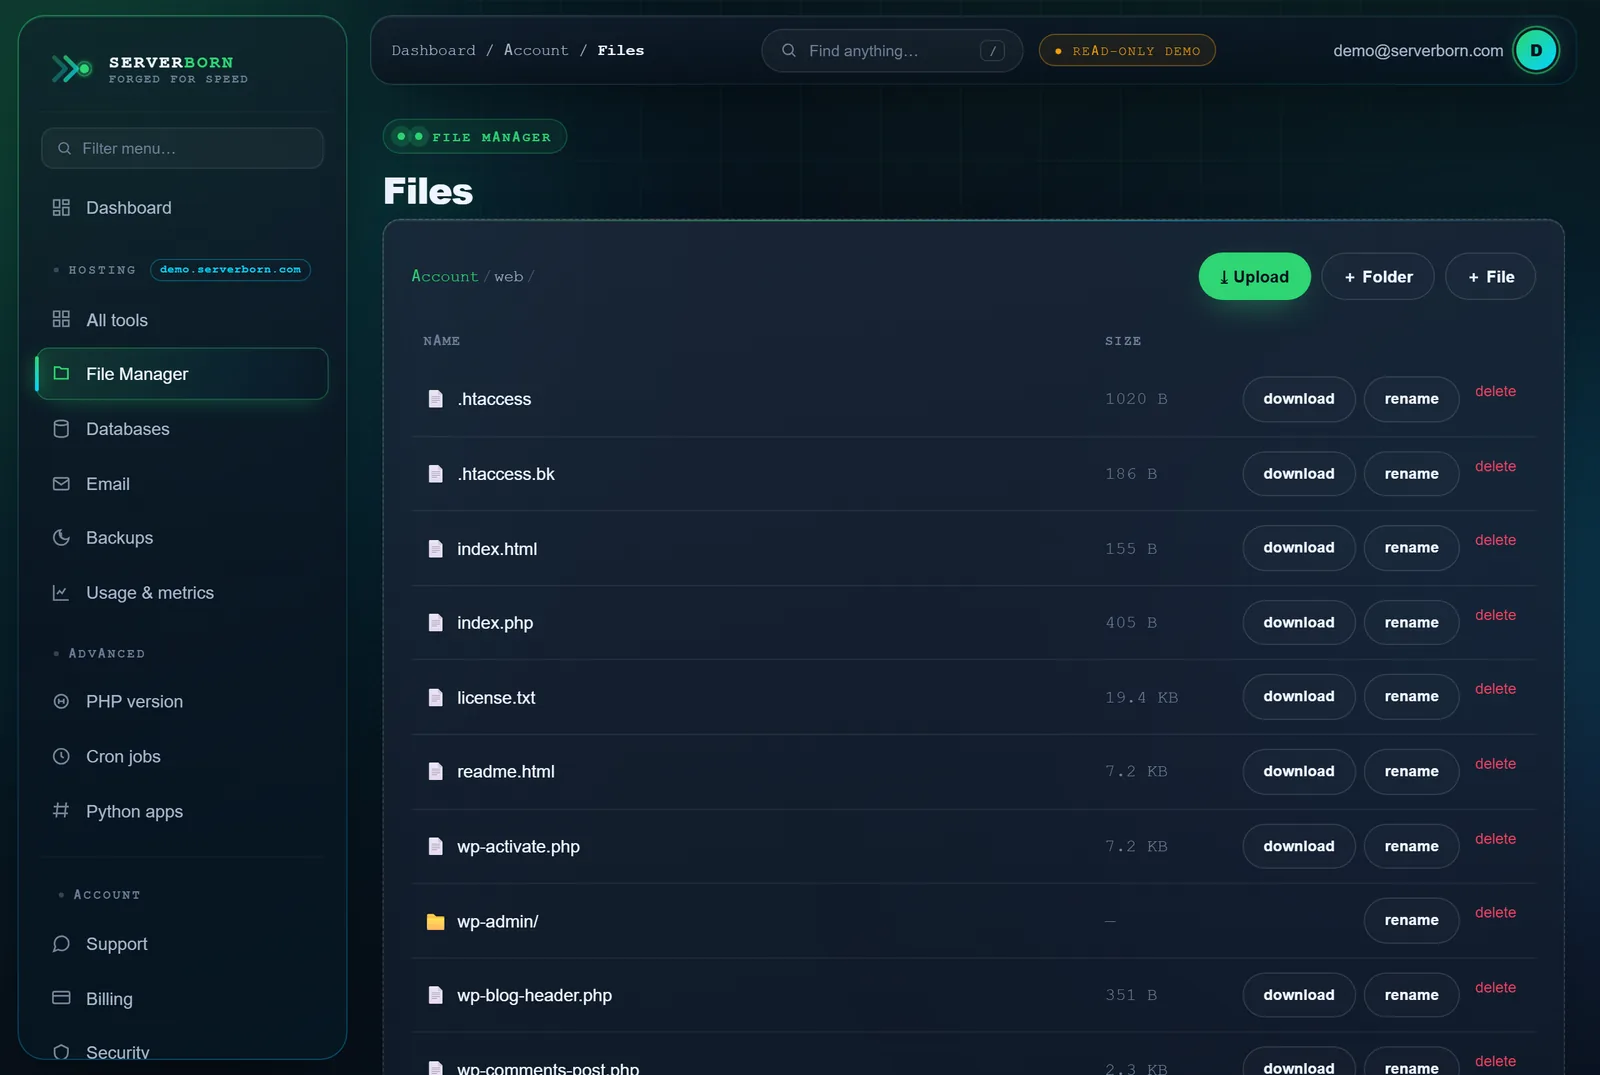1600x1075 pixels.
Task: Click the green Upload button
Action: coord(1254,276)
